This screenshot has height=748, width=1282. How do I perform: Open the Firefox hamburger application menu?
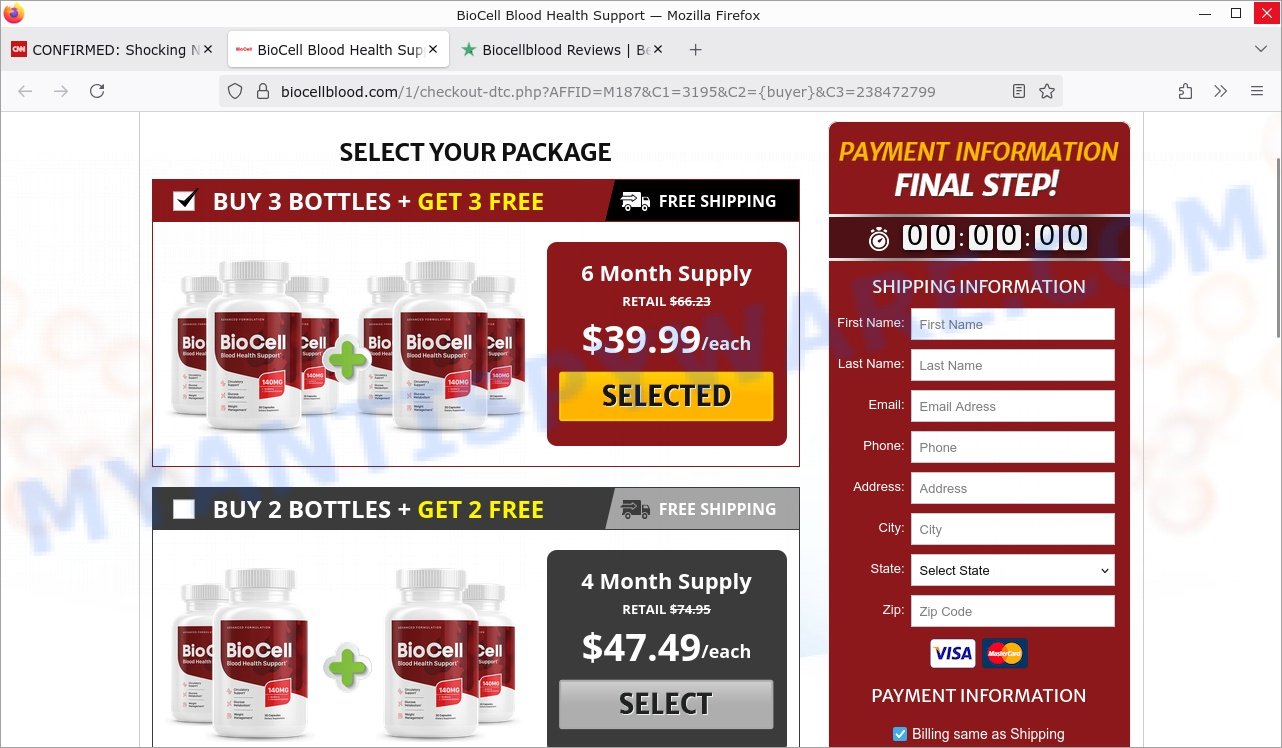tap(1257, 91)
